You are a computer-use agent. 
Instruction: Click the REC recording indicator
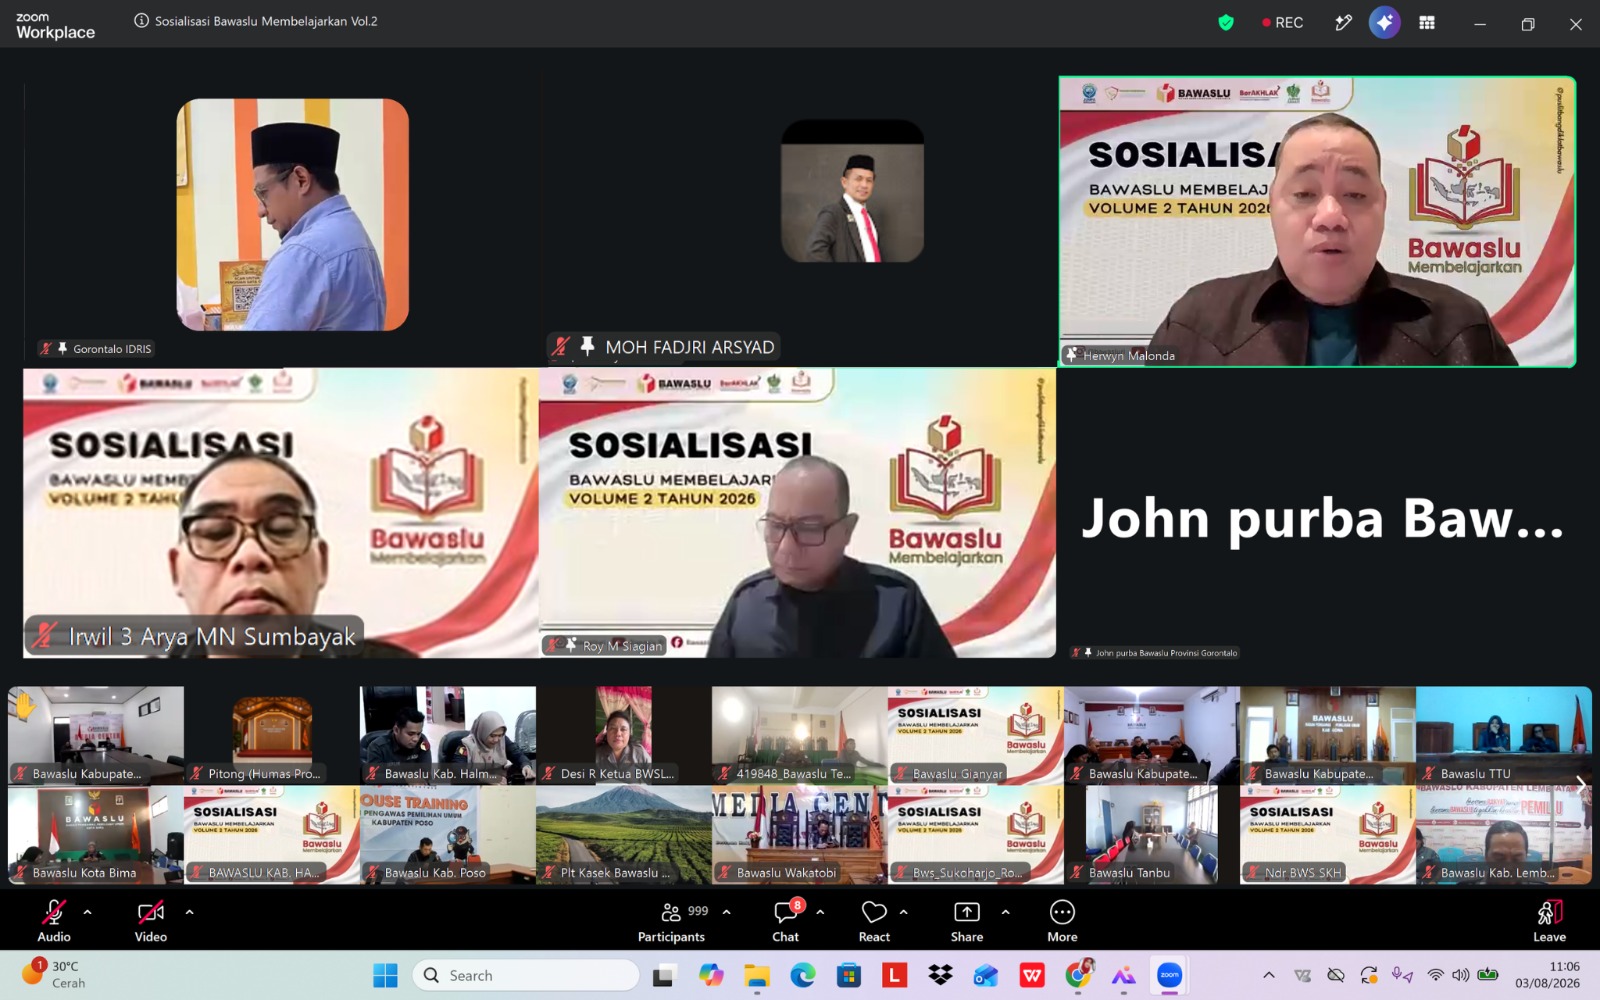coord(1283,22)
